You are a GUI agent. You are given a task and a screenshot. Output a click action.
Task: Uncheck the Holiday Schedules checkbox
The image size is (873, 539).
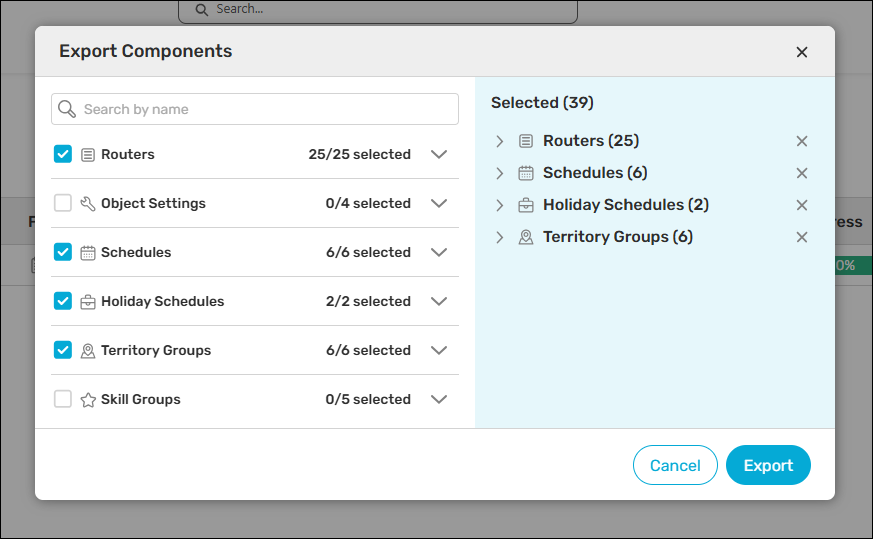[x=63, y=301]
